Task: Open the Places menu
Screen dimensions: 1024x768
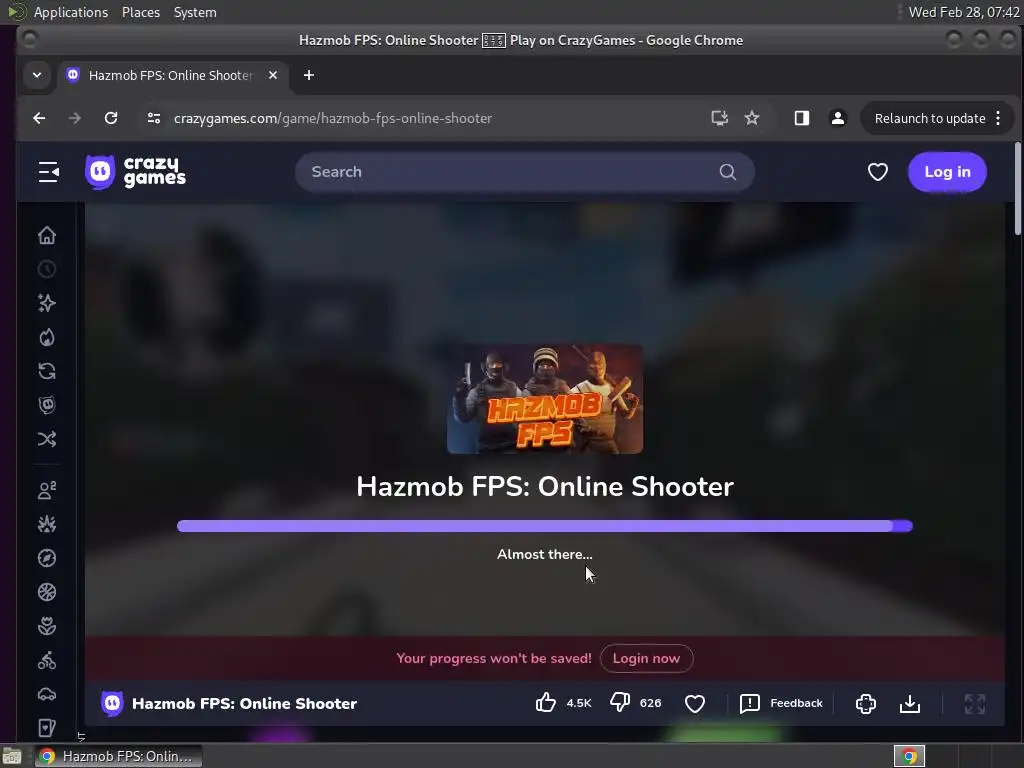Action: pos(141,12)
